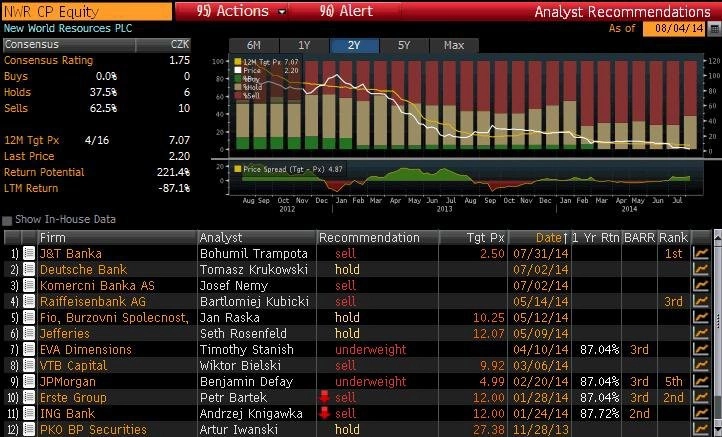Open VTB Capital firm link
This screenshot has height=437, width=722.
tap(73, 366)
